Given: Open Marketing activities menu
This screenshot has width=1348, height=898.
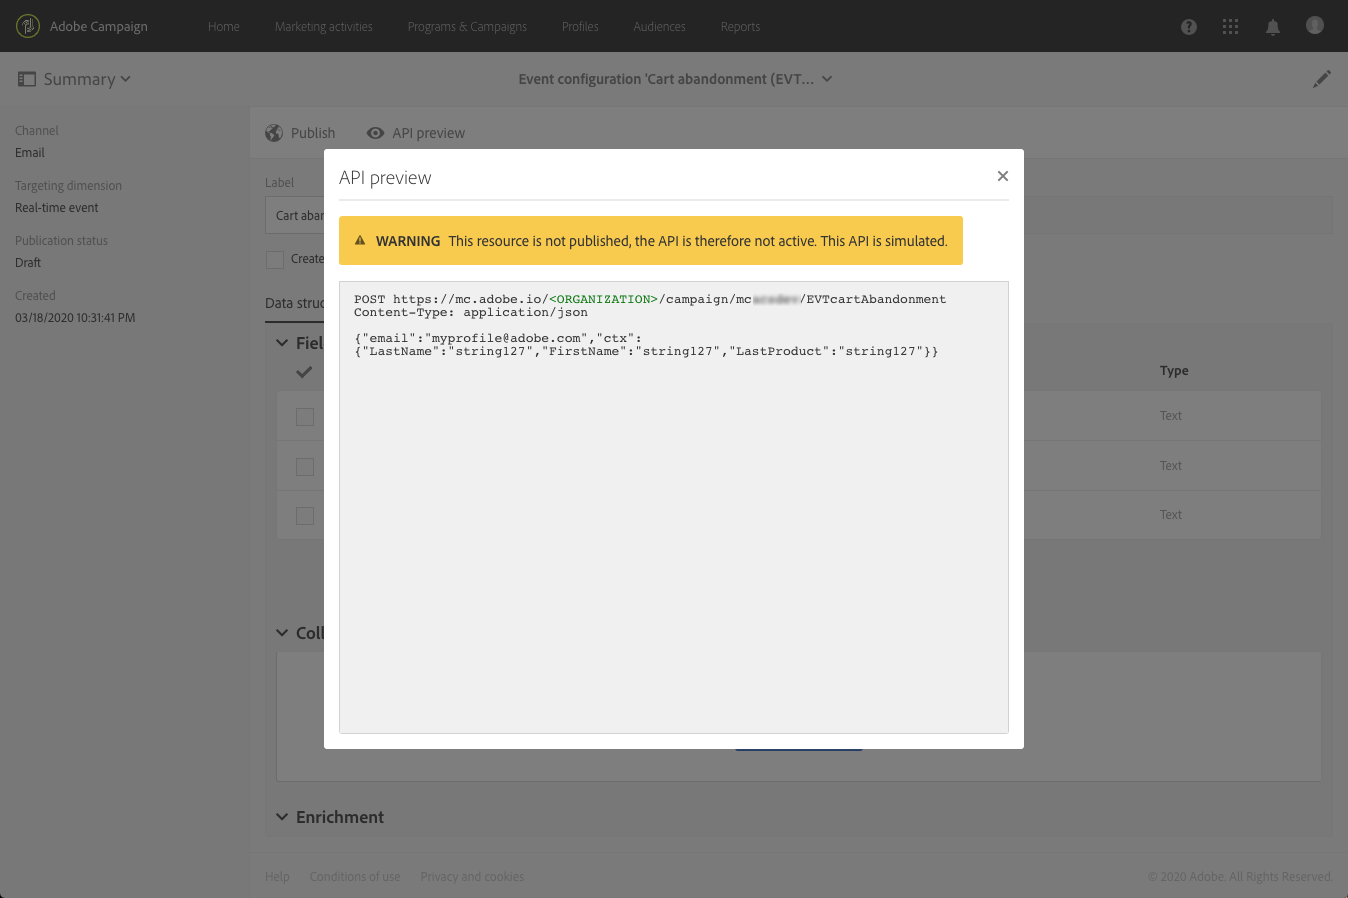Looking at the screenshot, I should pyautogui.click(x=324, y=27).
